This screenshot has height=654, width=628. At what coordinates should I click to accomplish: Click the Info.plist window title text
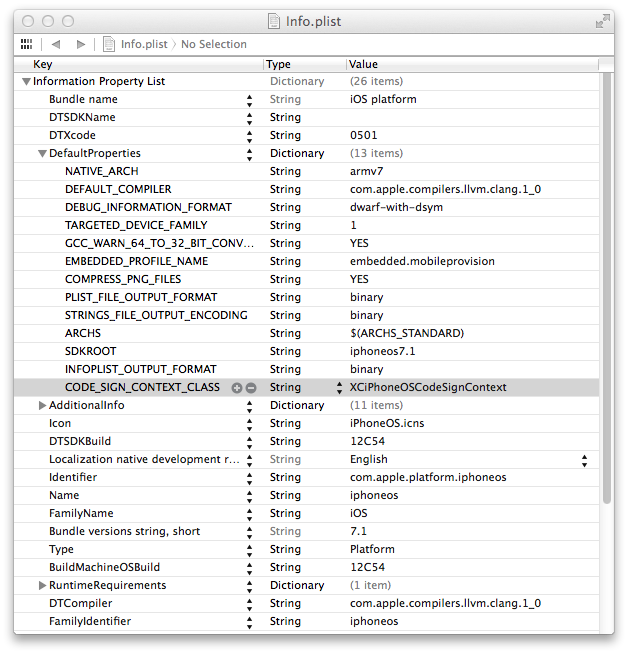click(x=313, y=21)
